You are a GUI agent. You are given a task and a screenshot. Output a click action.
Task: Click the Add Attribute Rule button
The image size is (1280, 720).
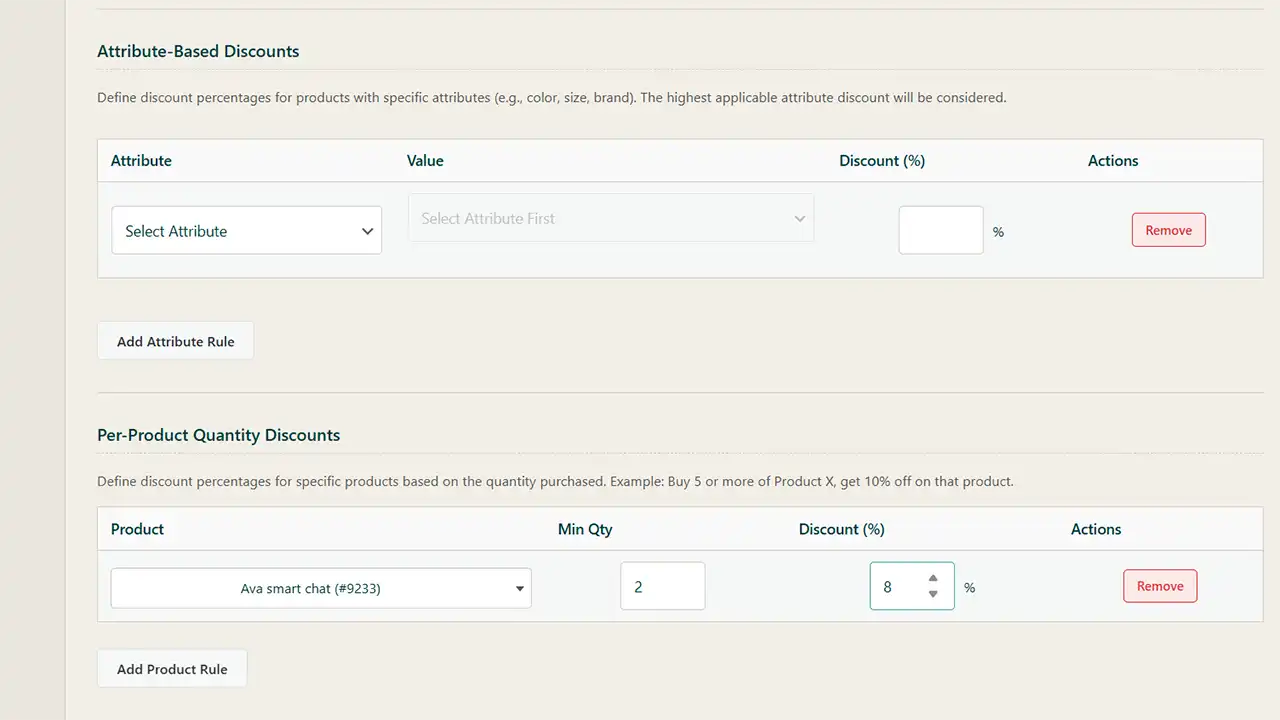[x=175, y=341]
